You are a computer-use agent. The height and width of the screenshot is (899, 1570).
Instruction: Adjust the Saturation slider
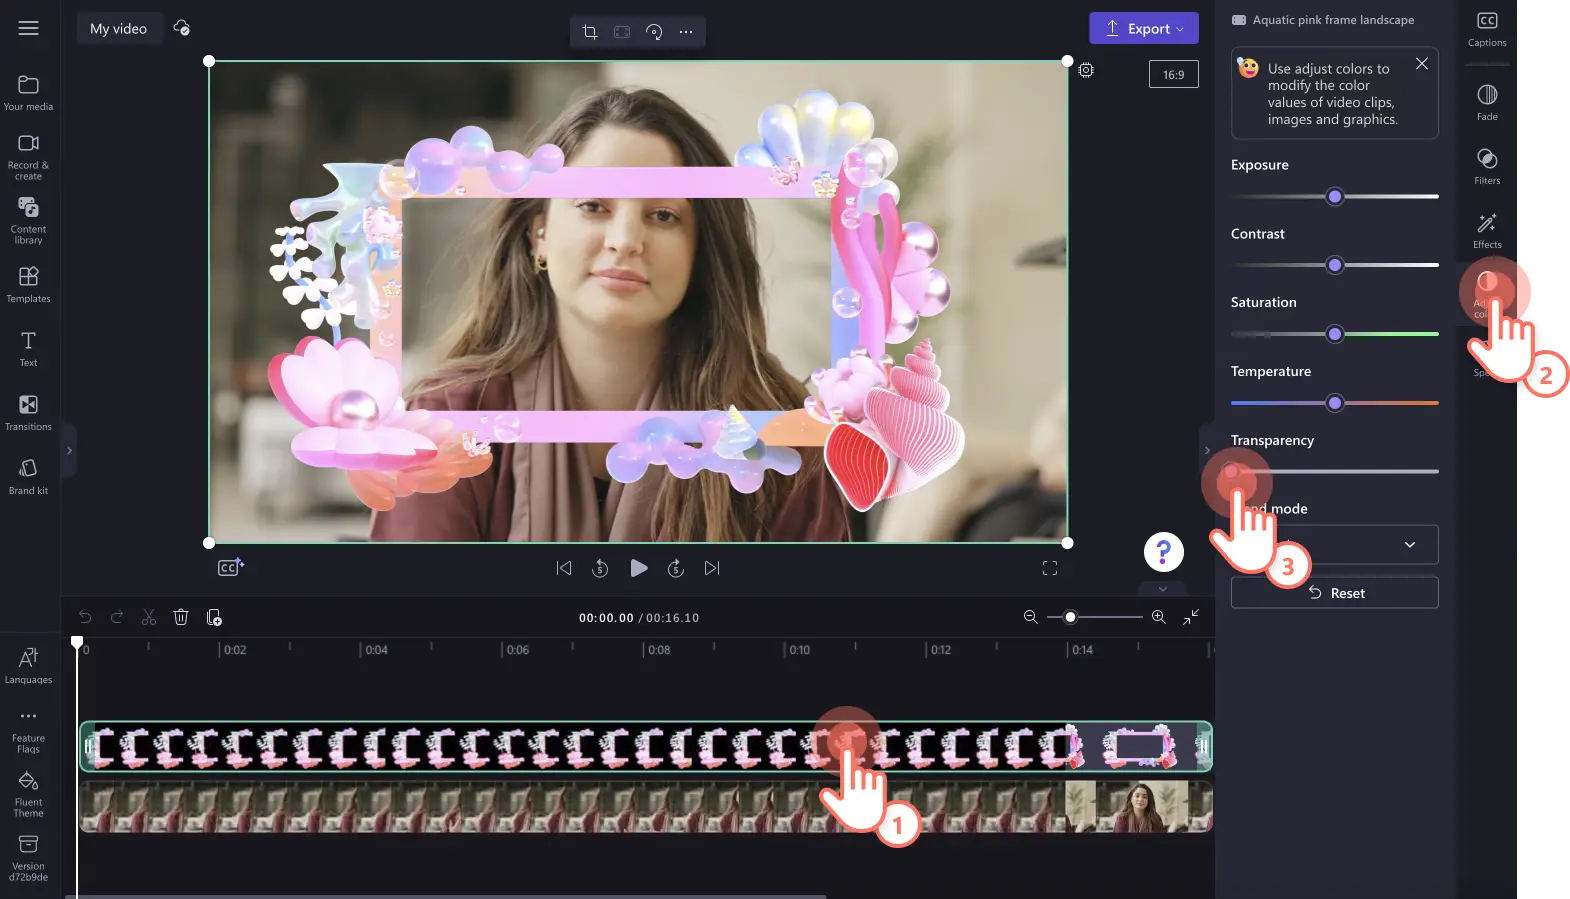pyautogui.click(x=1335, y=334)
